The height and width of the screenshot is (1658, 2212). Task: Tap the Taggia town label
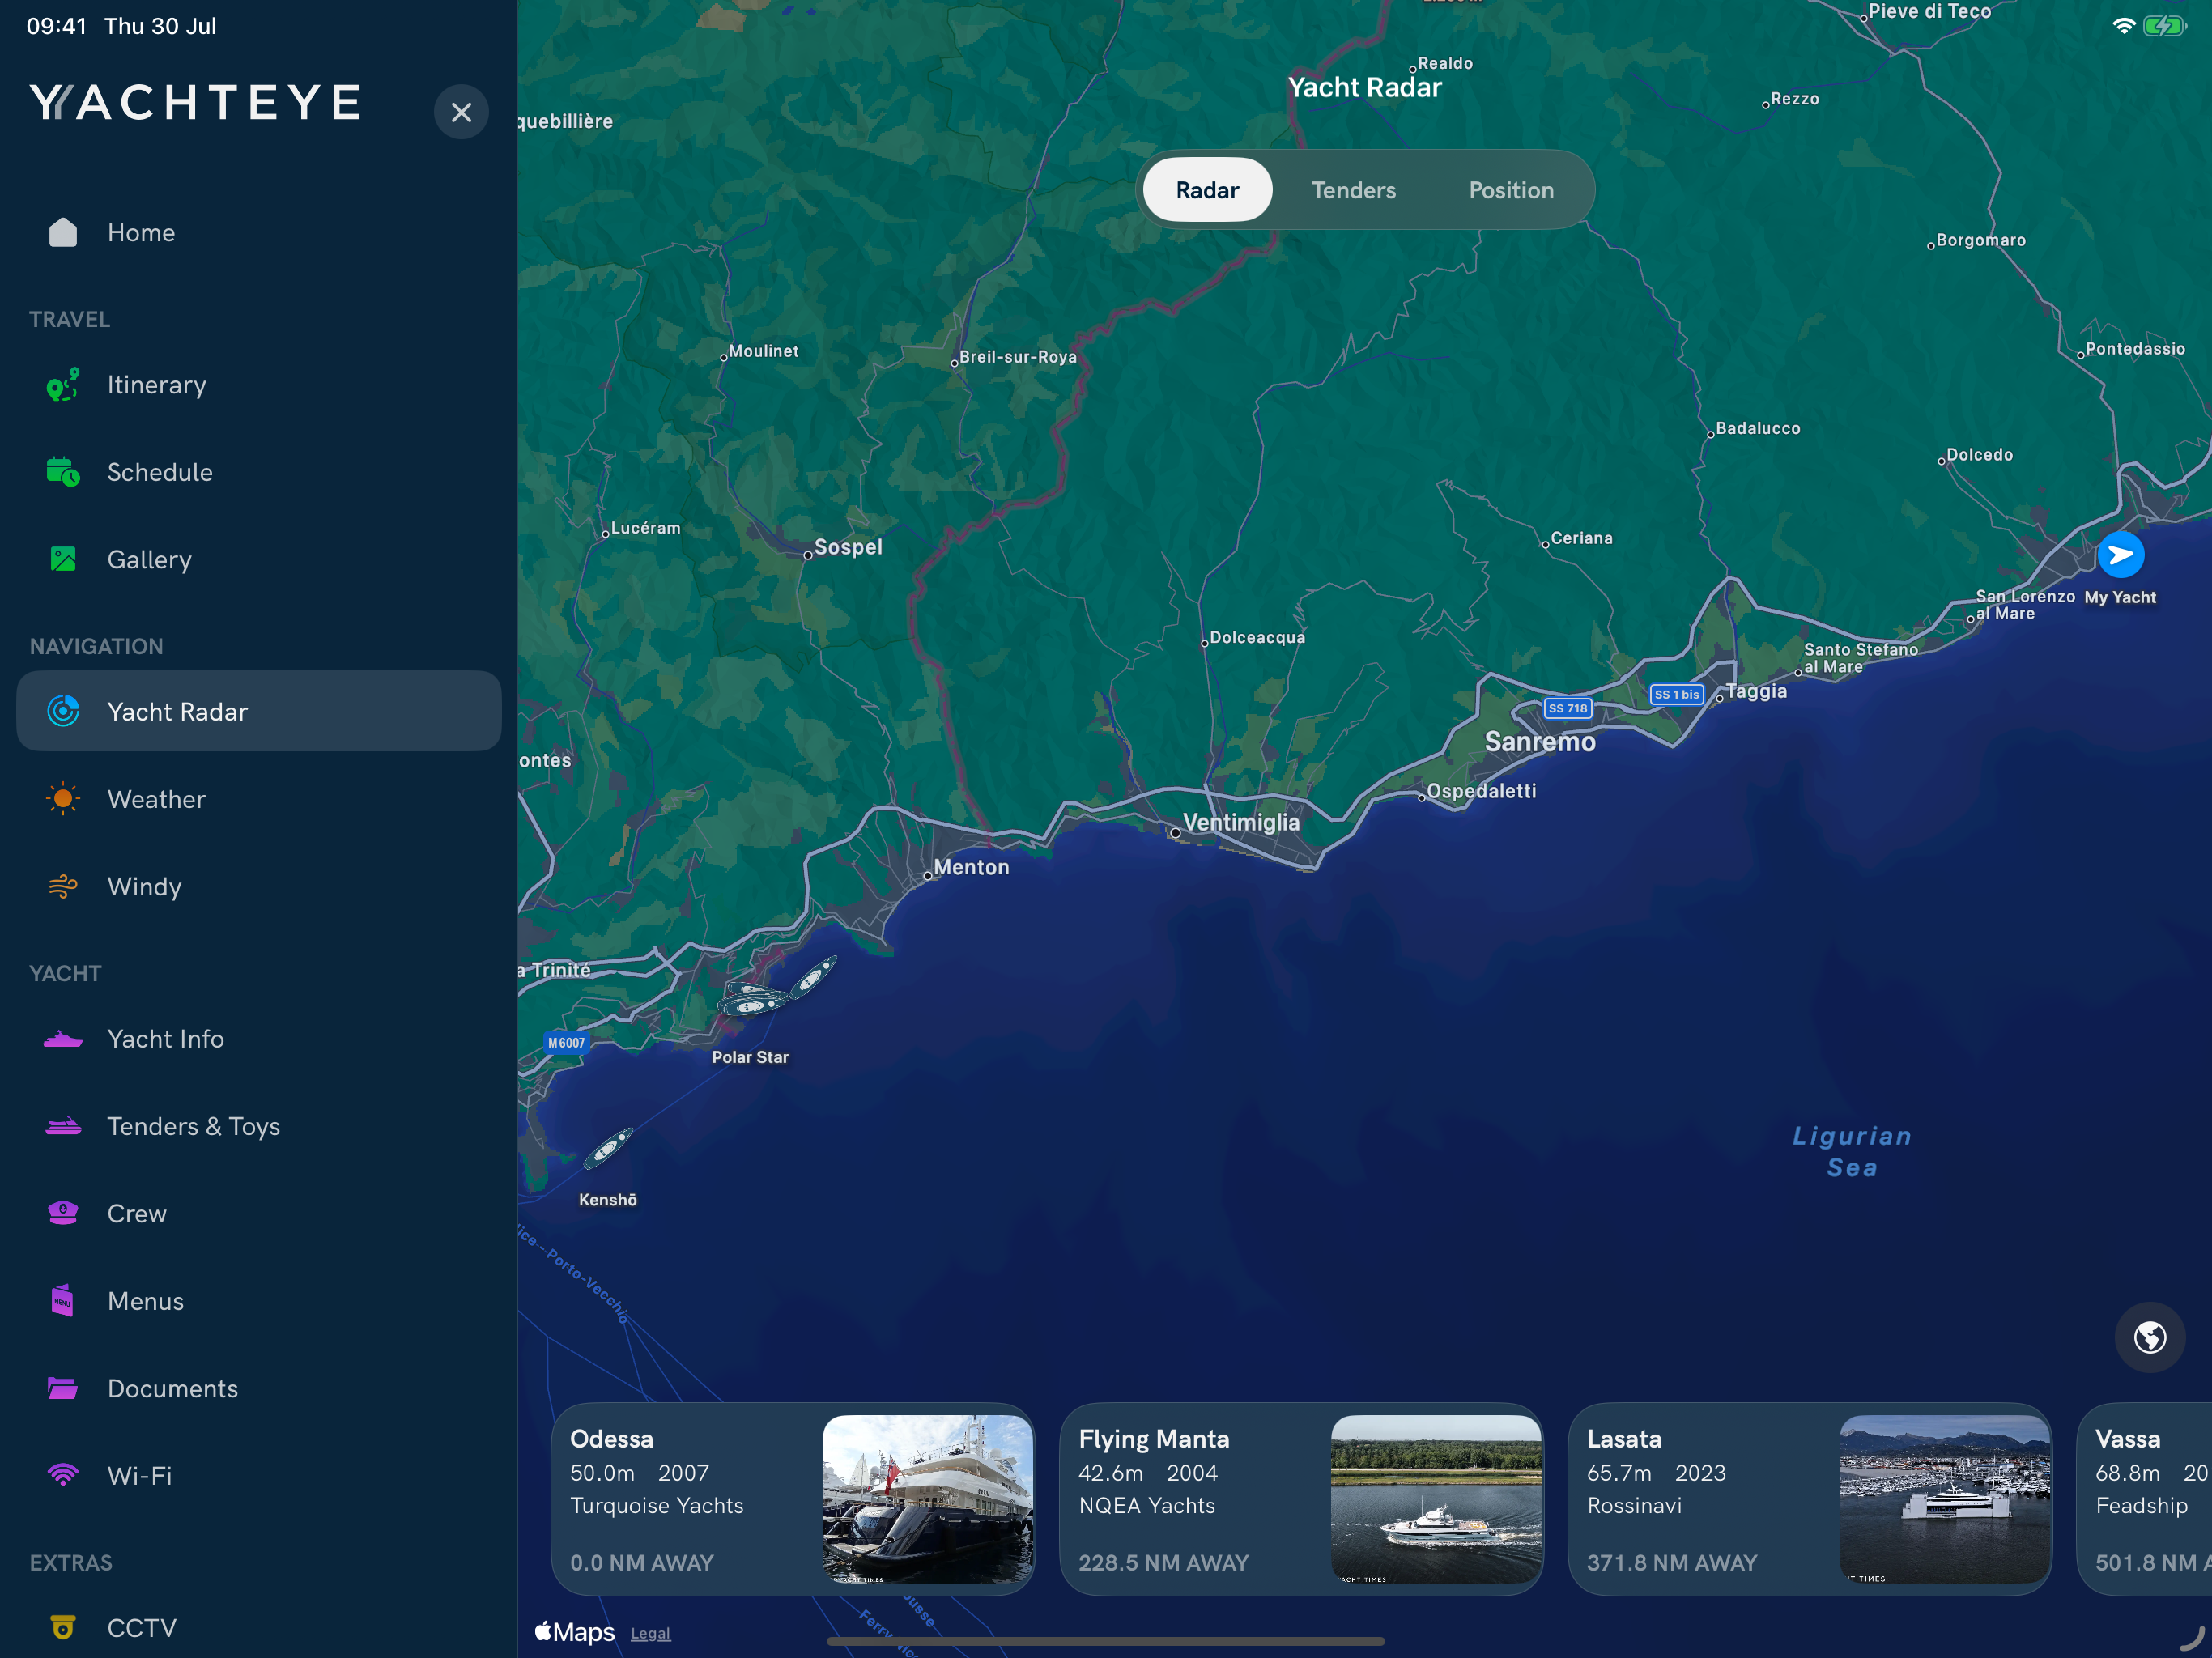(1756, 691)
